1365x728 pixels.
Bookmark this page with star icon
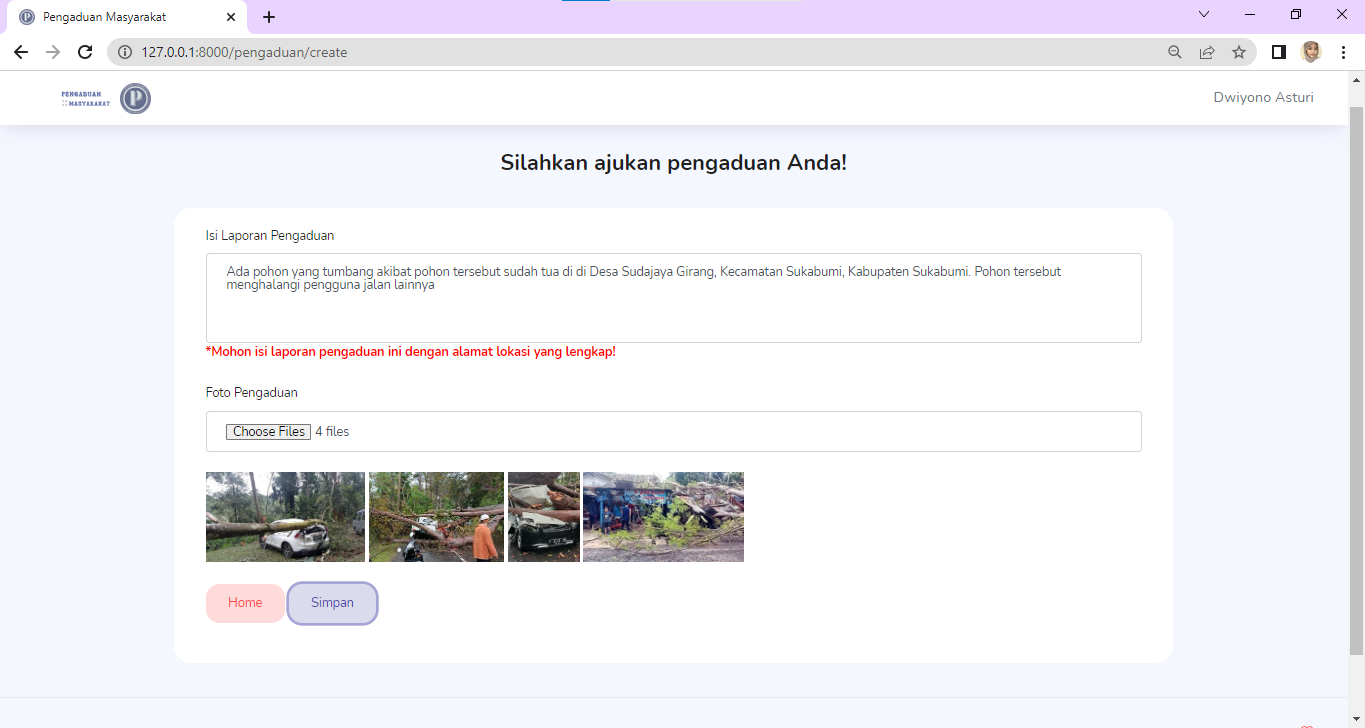point(1239,52)
